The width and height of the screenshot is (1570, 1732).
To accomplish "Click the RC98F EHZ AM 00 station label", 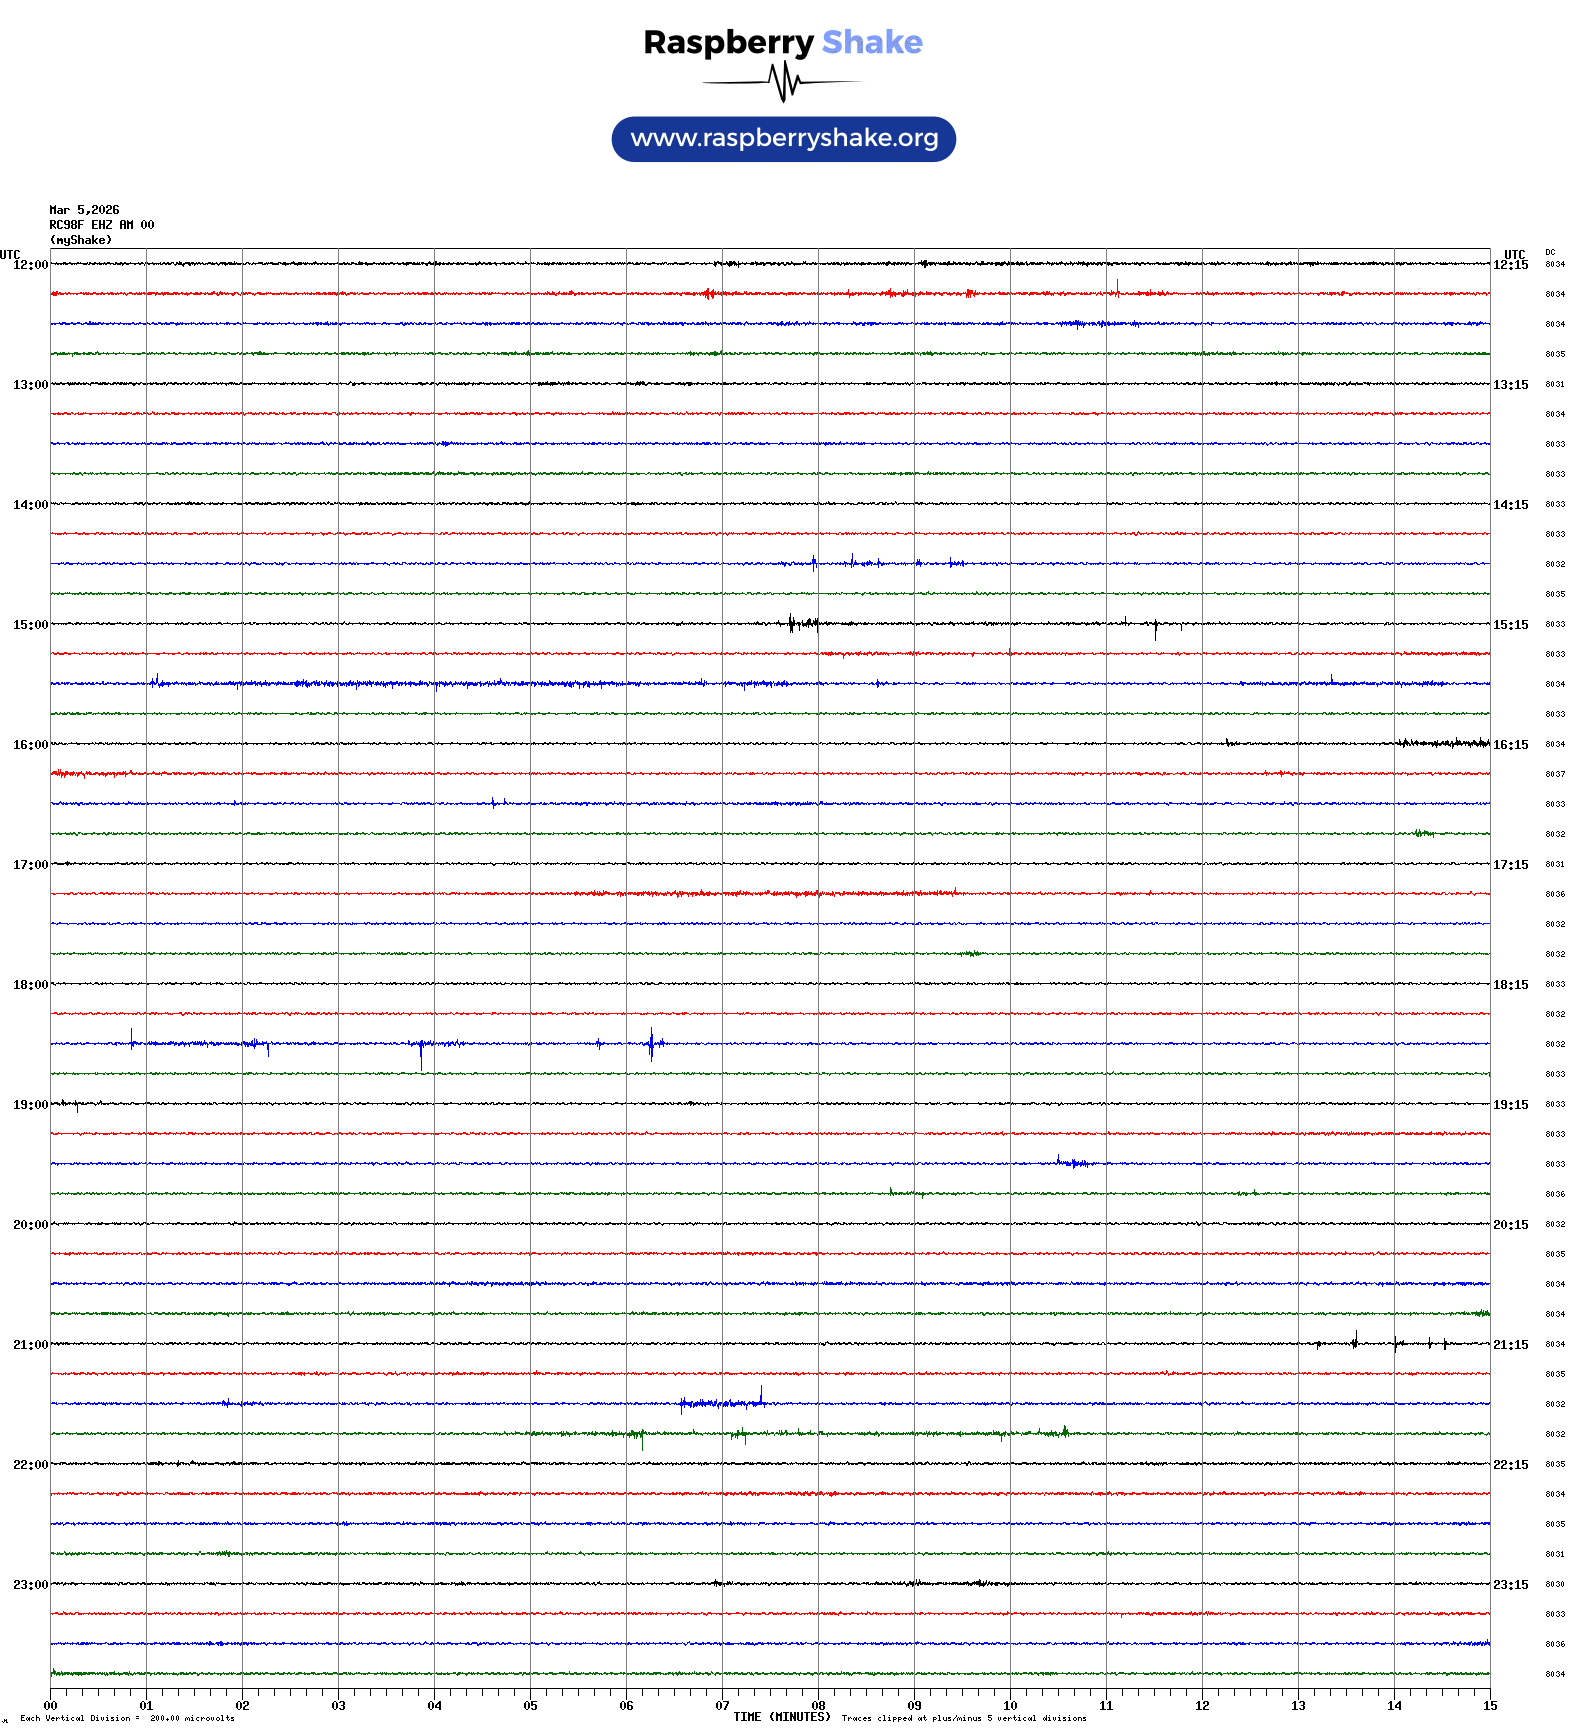I will point(102,225).
